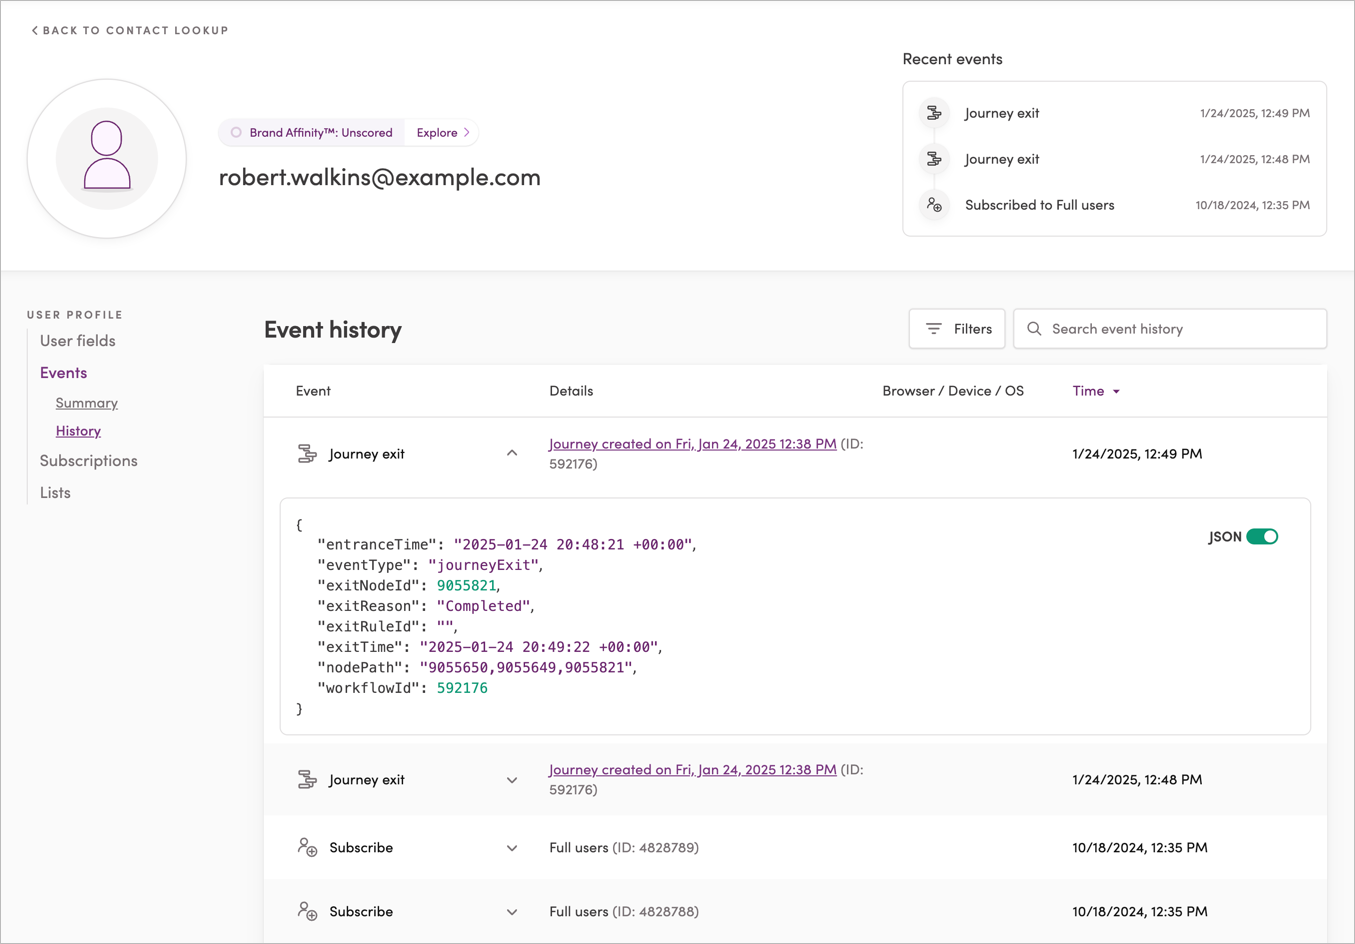
Task: Click the exitNodeId value 9055821
Action: point(466,586)
